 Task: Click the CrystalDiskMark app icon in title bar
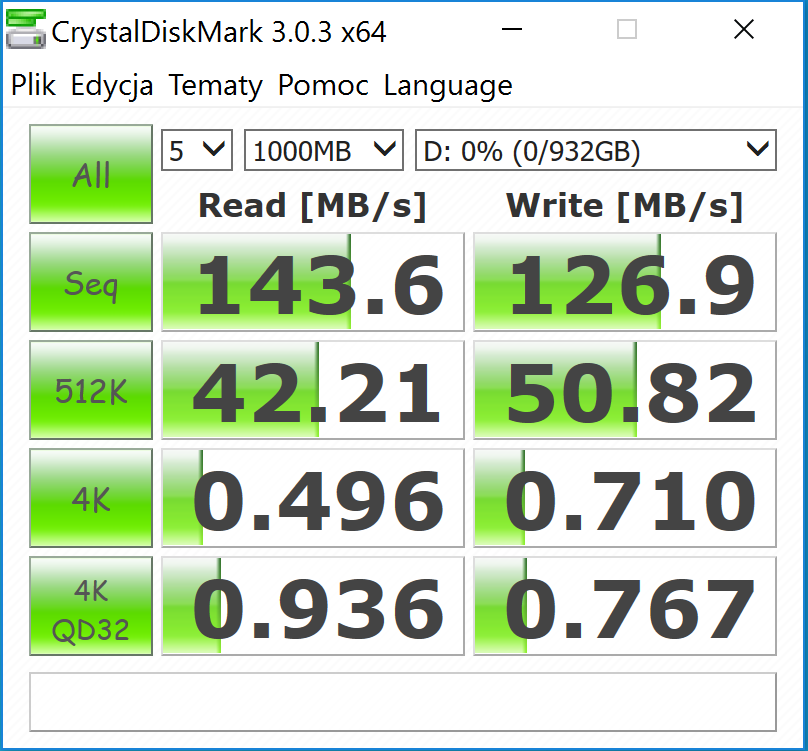pos(26,30)
